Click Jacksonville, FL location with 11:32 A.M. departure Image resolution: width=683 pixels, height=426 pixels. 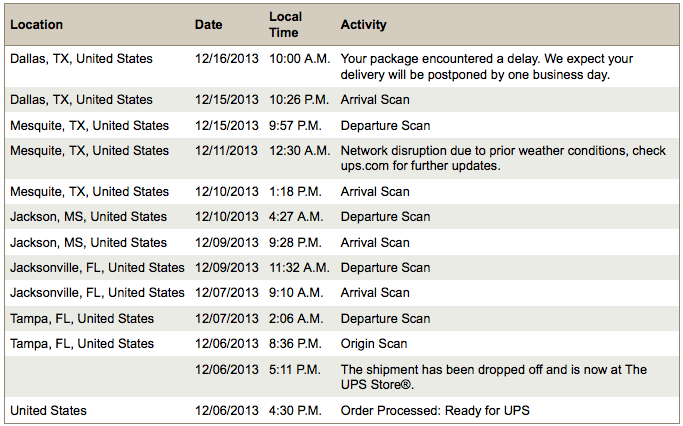pos(97,267)
